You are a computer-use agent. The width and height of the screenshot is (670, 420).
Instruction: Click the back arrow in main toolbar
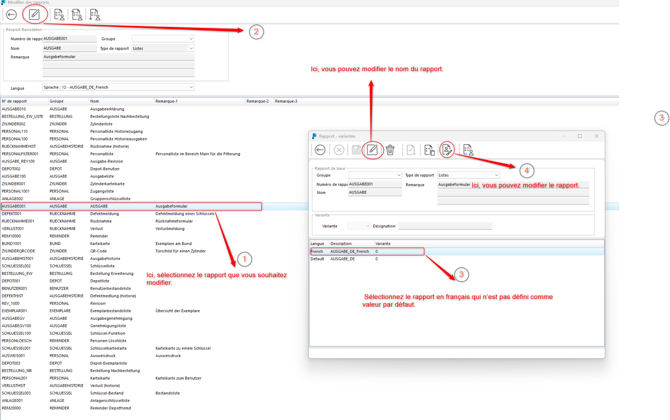(11, 16)
